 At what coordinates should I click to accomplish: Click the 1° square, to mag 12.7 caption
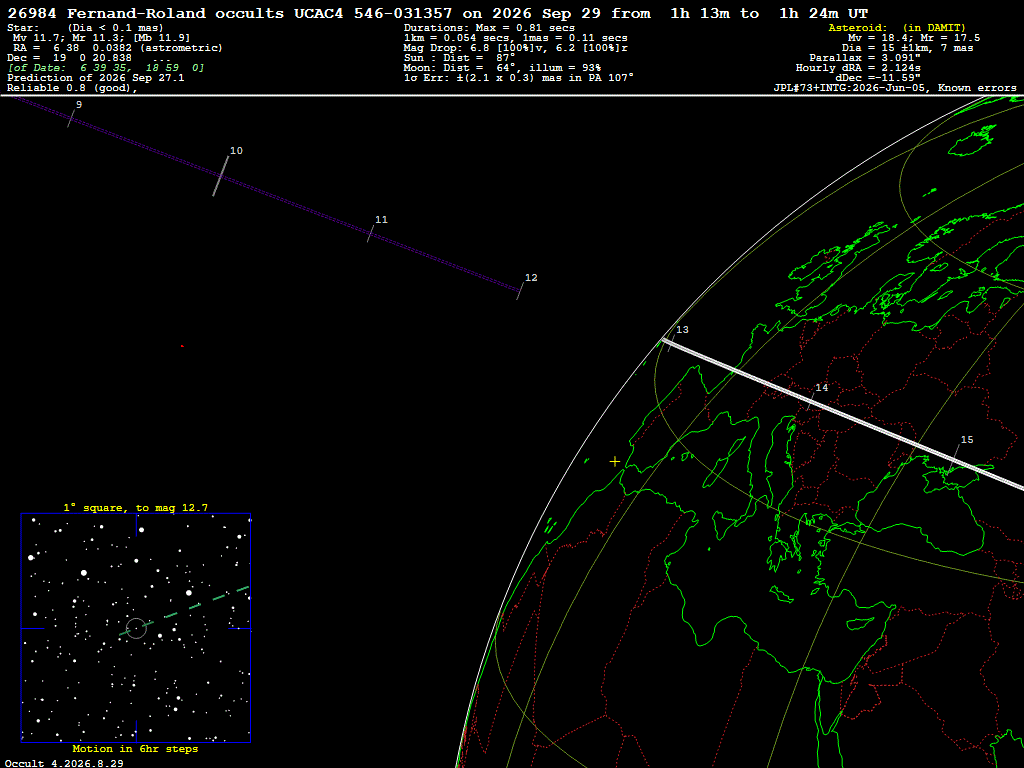pyautogui.click(x=136, y=507)
